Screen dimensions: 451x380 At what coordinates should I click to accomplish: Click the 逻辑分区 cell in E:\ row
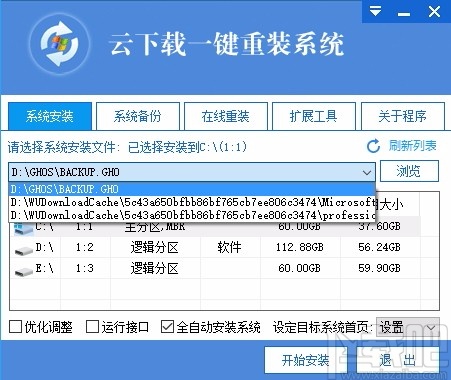click(x=154, y=269)
